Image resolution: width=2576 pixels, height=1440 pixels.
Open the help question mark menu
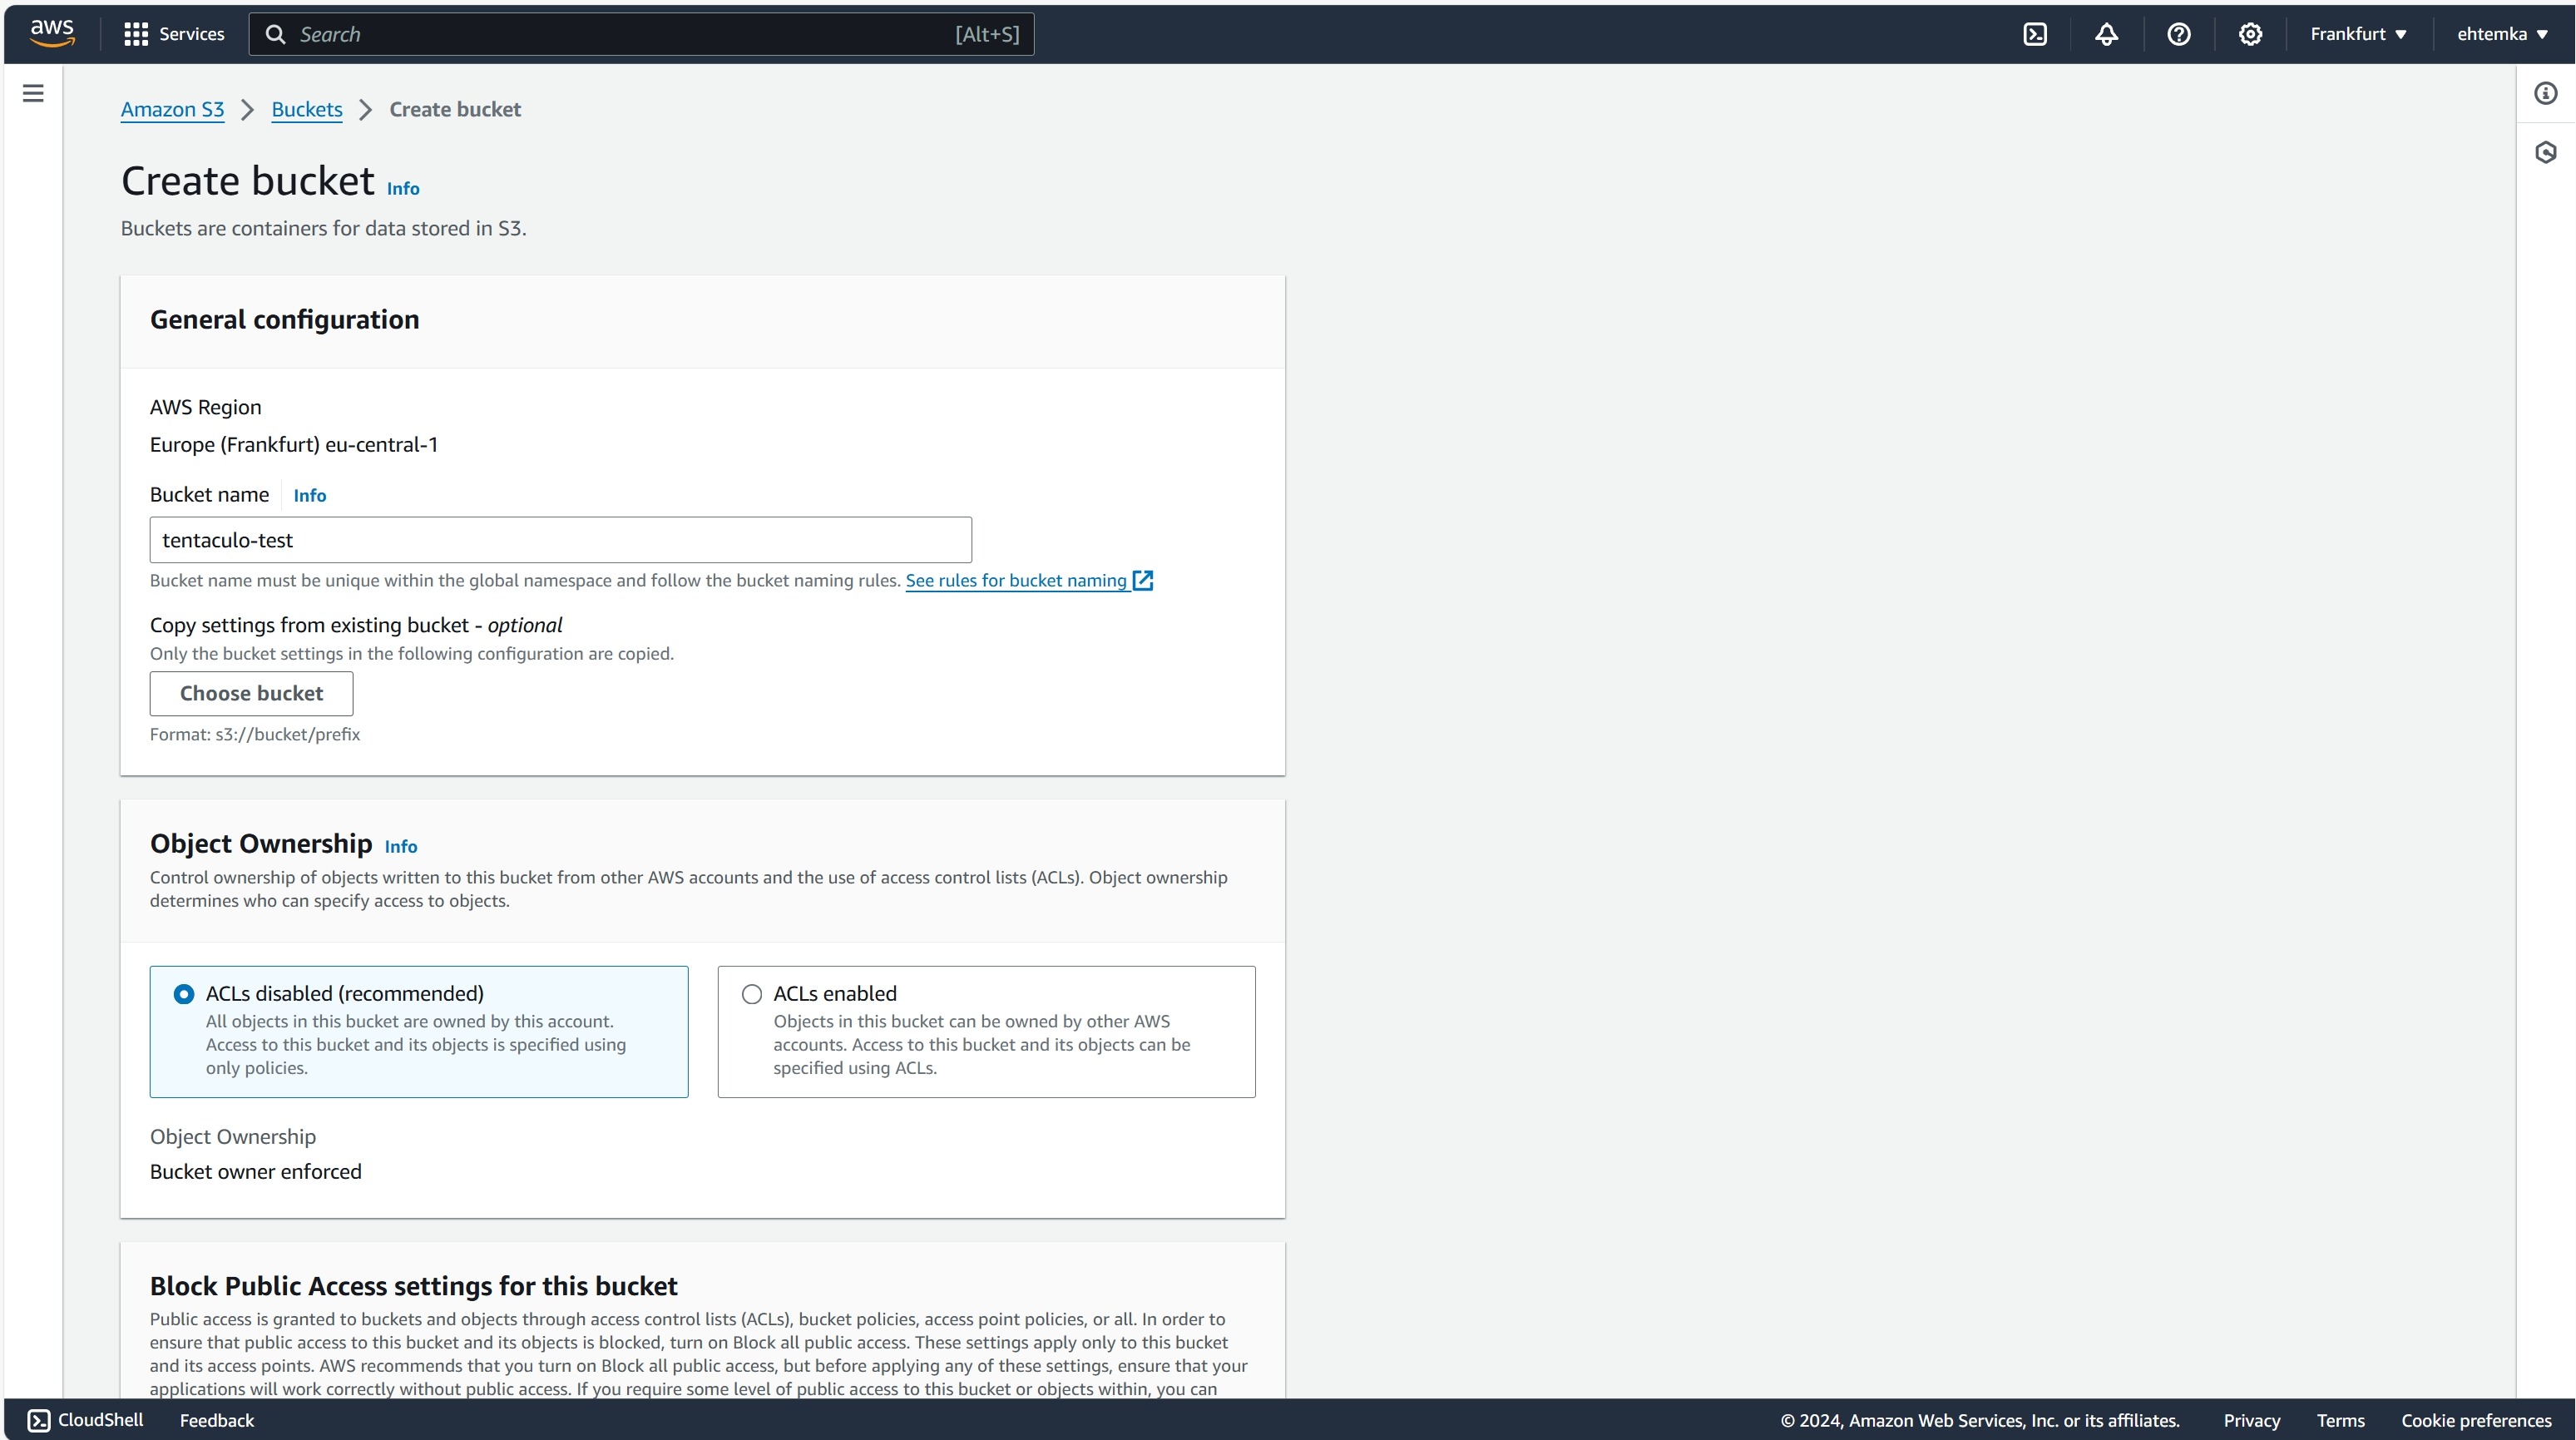click(2179, 34)
